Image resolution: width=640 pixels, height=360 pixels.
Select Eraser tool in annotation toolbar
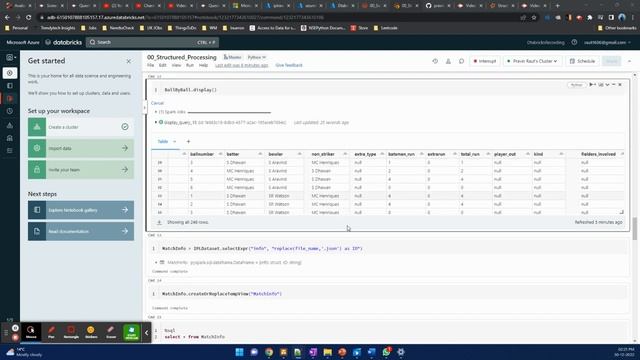coord(111,332)
